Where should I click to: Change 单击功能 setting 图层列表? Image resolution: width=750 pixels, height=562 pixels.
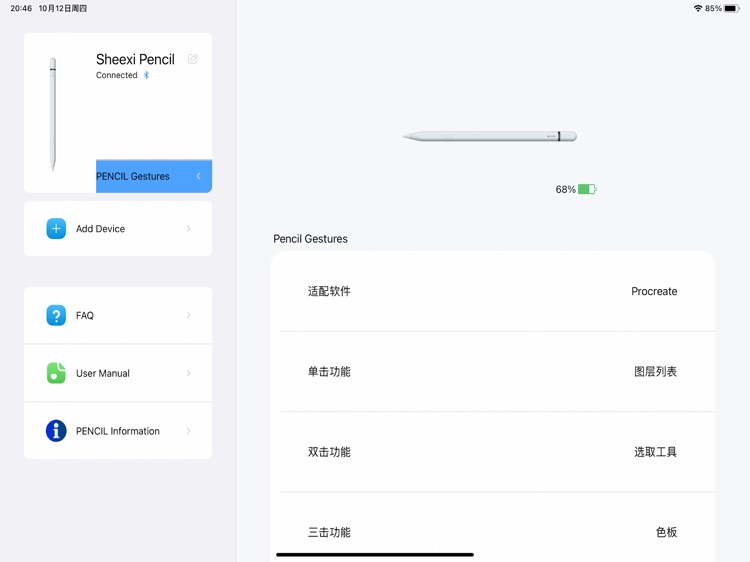point(655,372)
